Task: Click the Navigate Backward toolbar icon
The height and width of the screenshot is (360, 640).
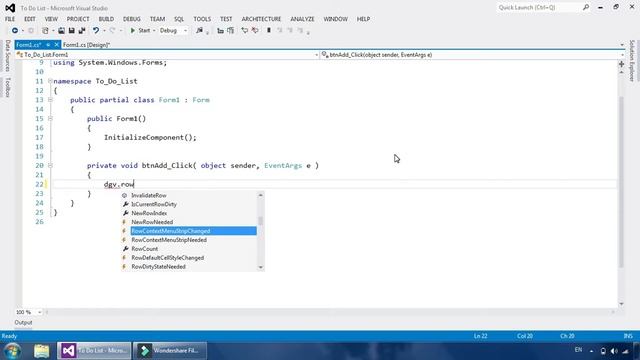Action: point(15,31)
